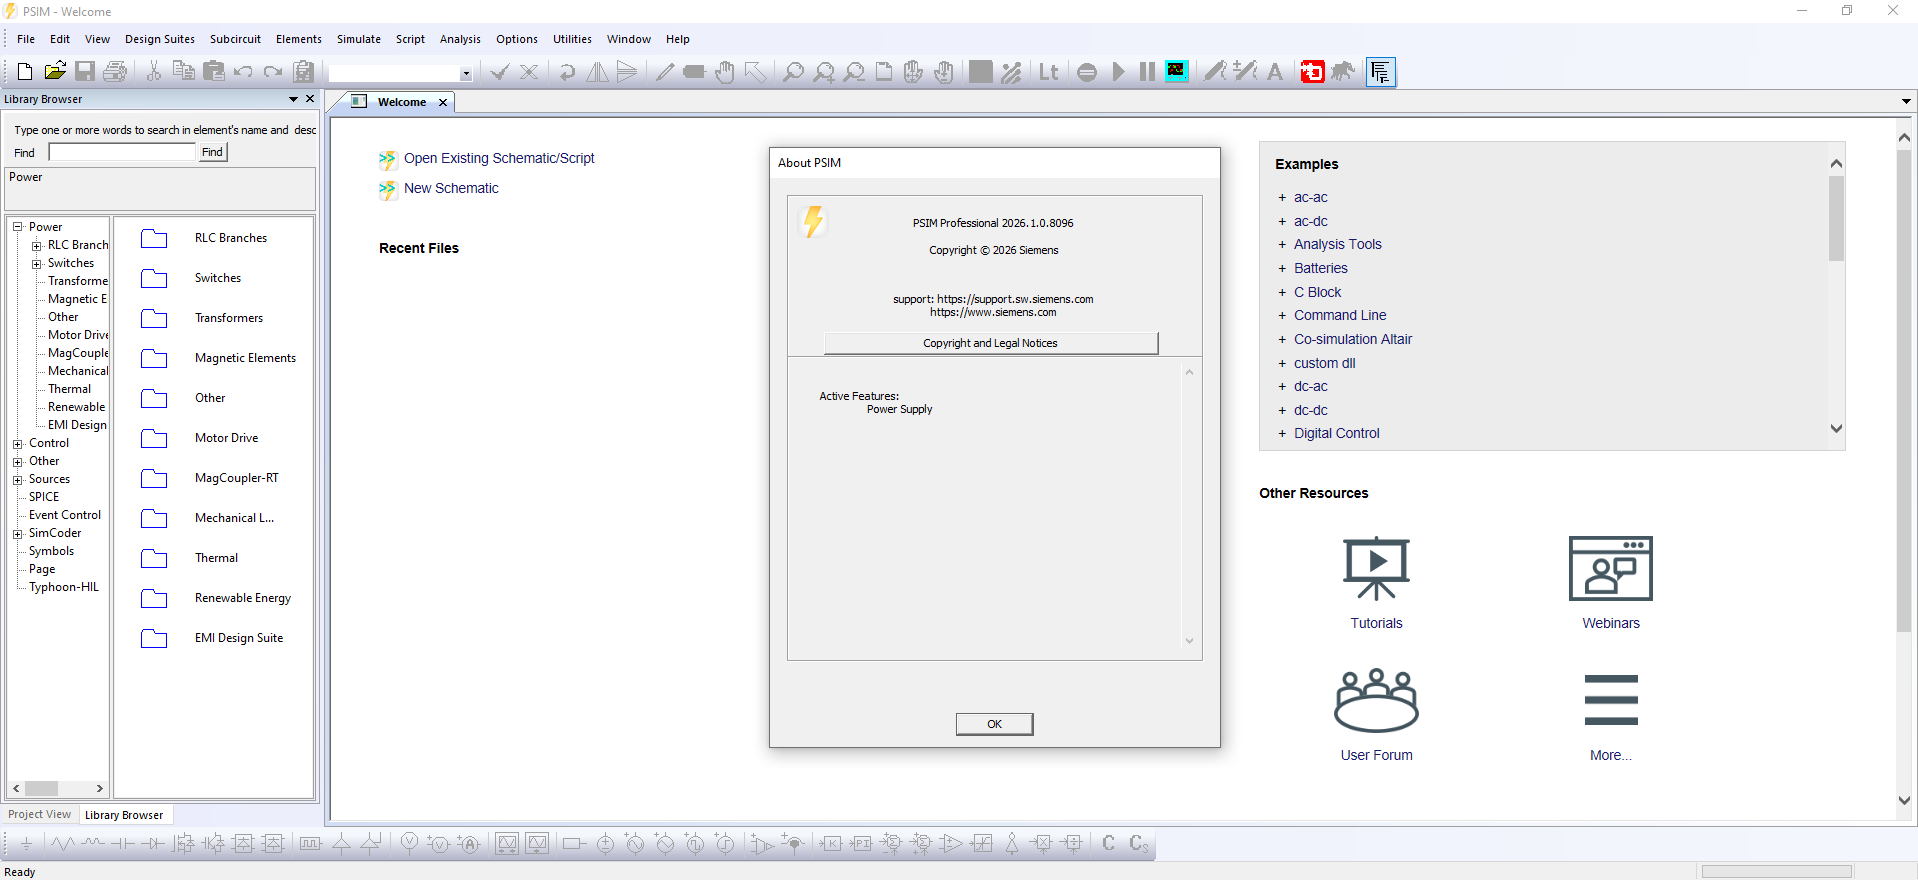The image size is (1918, 880).
Task: Click the Undo arrow icon
Action: pos(243,71)
